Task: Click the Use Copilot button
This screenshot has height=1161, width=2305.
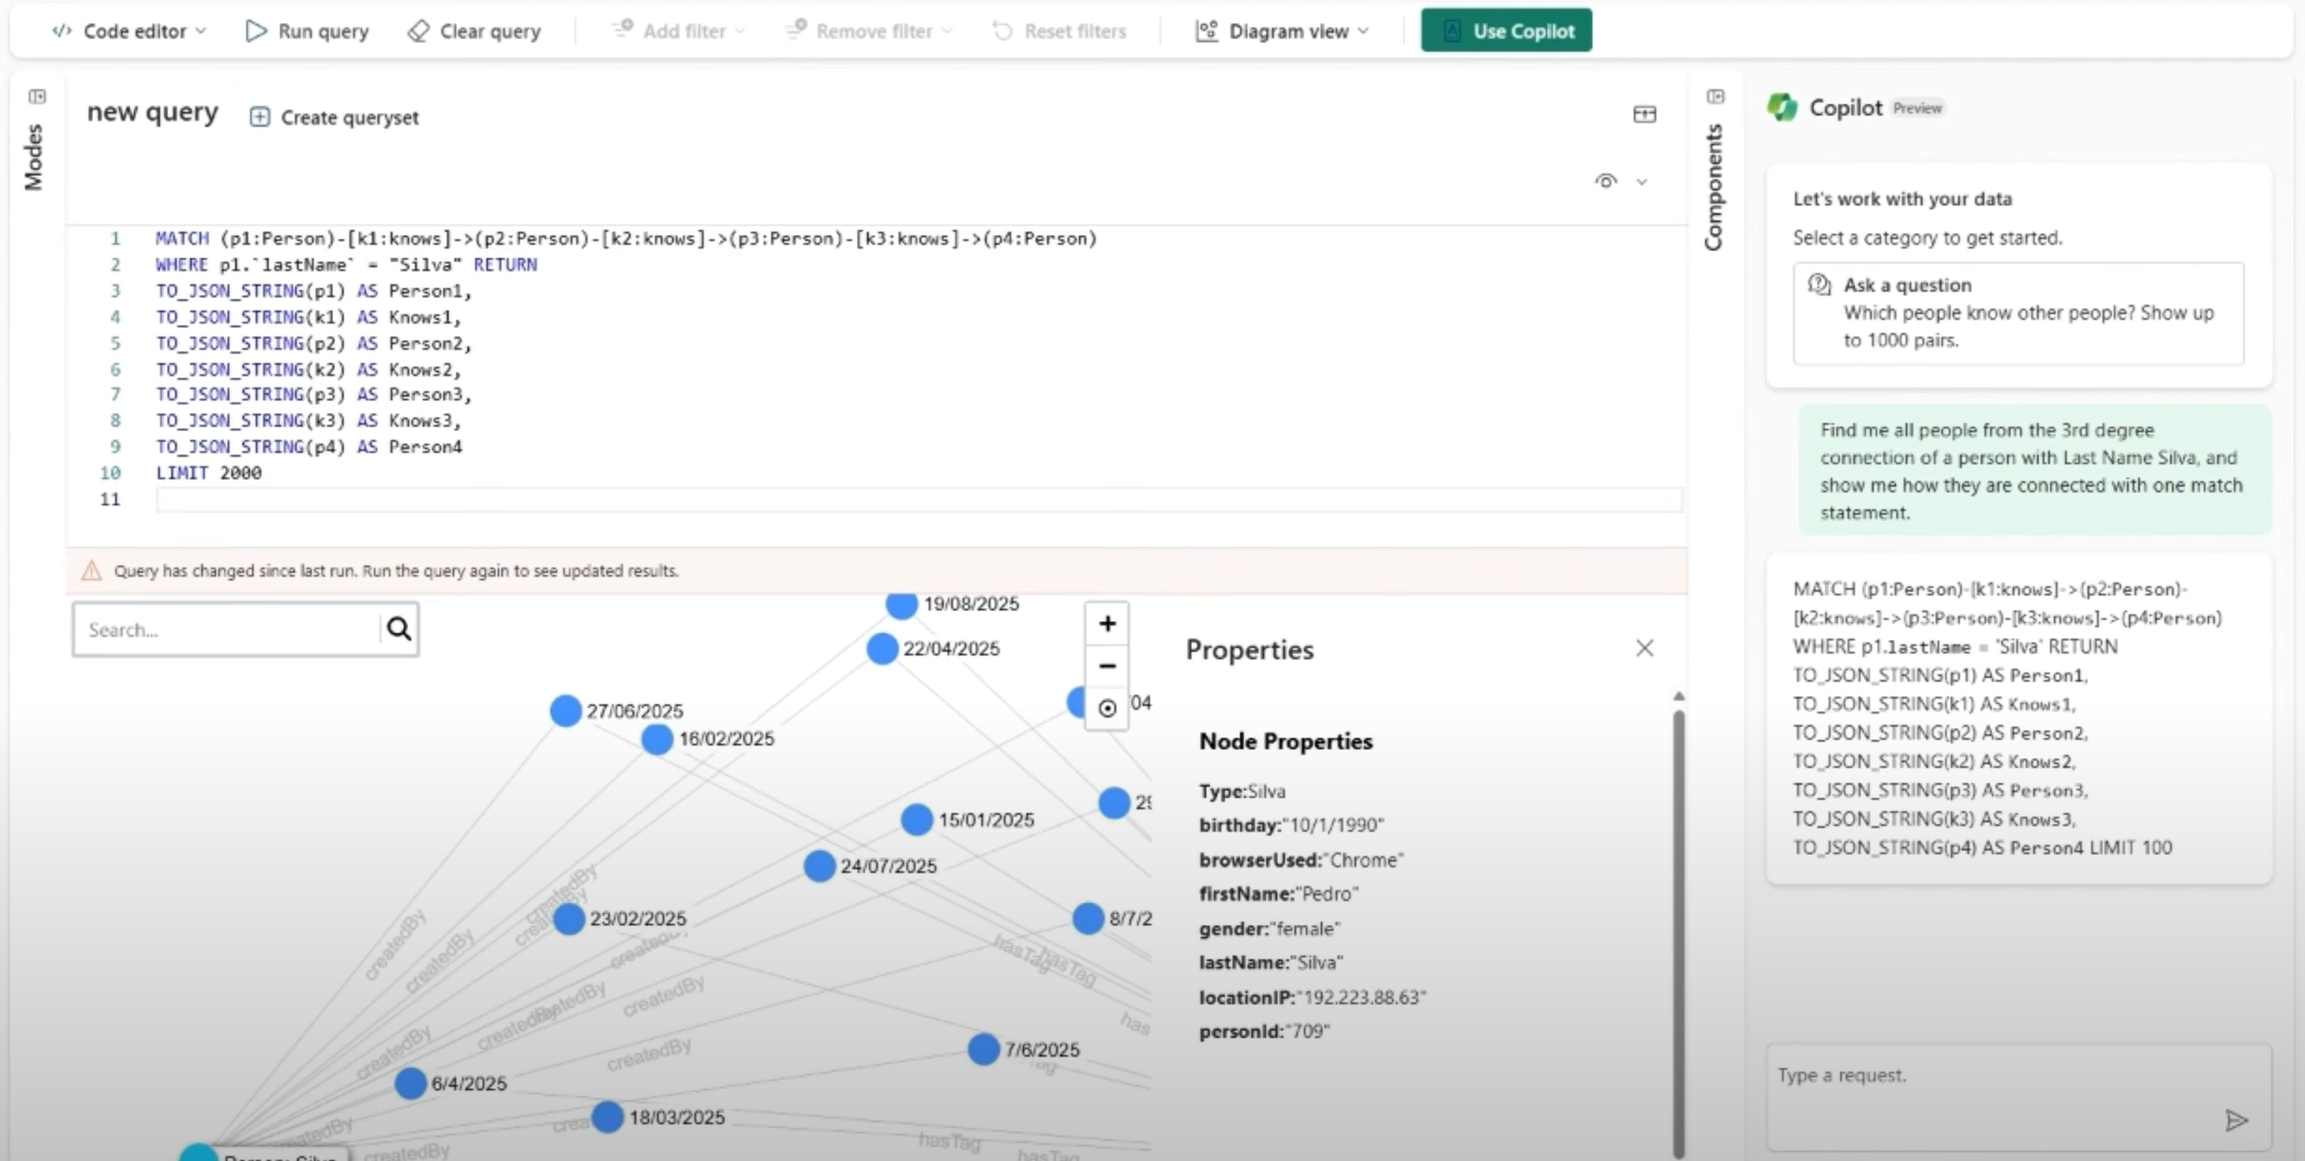Action: point(1506,31)
